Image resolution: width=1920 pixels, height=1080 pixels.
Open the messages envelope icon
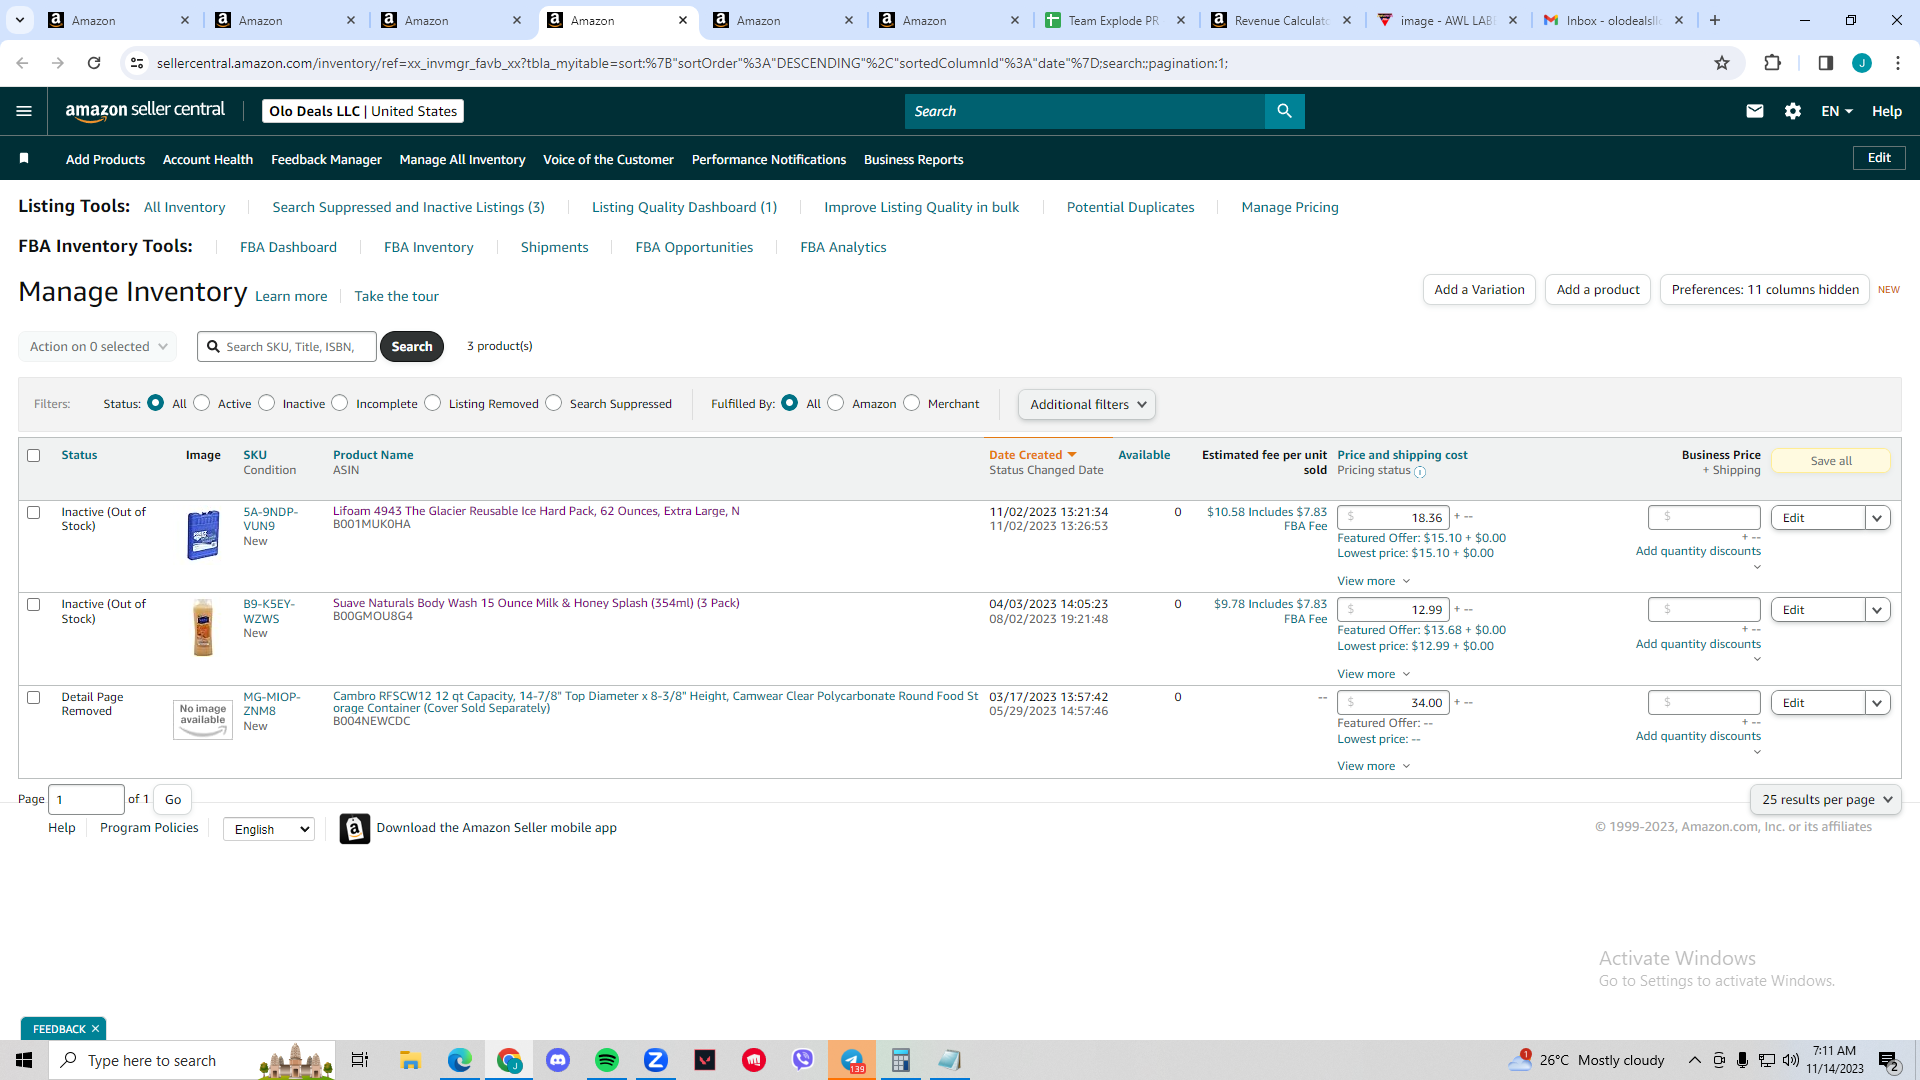pyautogui.click(x=1755, y=111)
